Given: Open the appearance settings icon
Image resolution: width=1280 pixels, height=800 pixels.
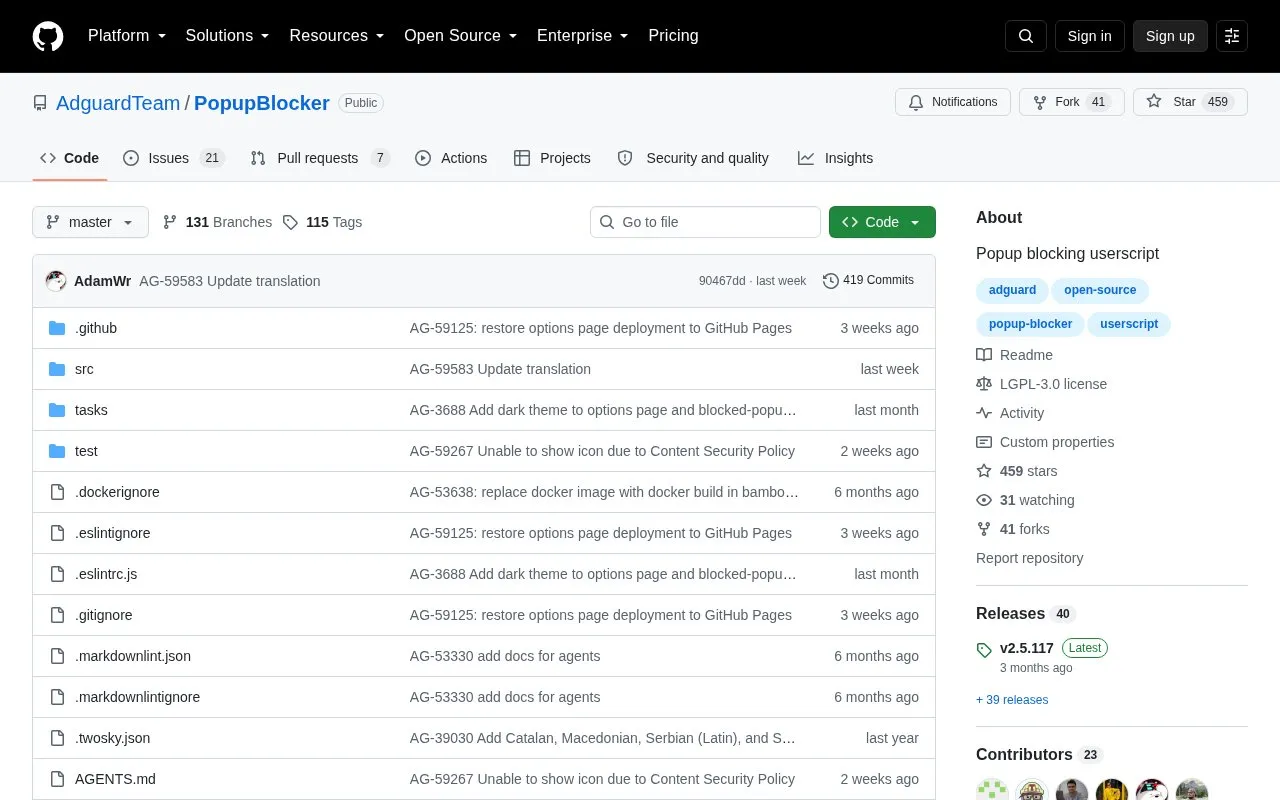Looking at the screenshot, I should click(x=1232, y=36).
